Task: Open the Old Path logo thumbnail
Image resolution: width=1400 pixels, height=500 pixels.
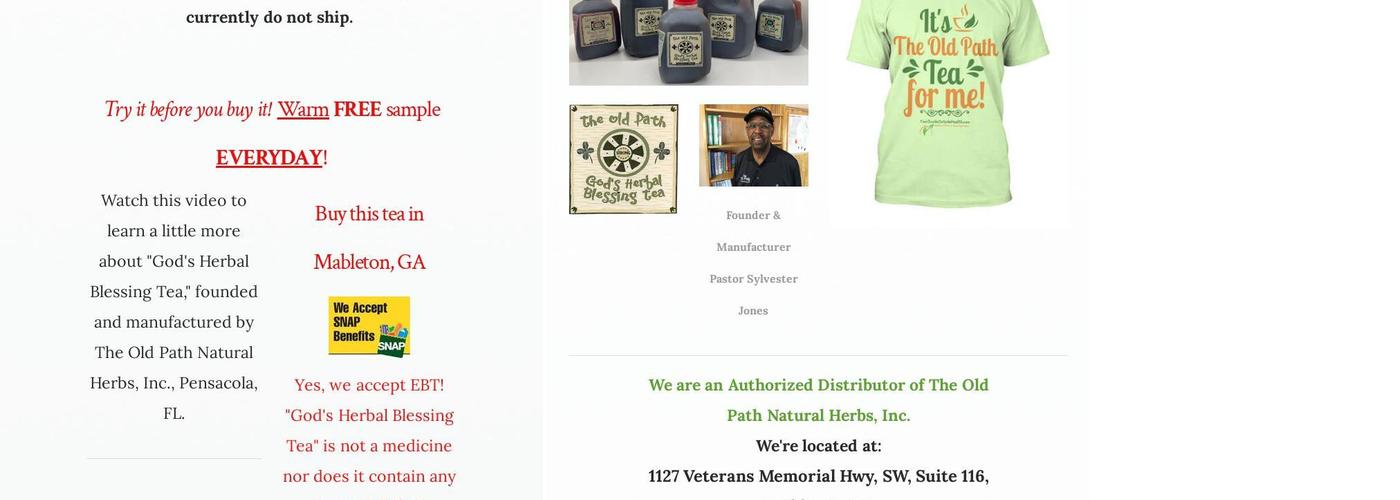Action: tap(624, 159)
